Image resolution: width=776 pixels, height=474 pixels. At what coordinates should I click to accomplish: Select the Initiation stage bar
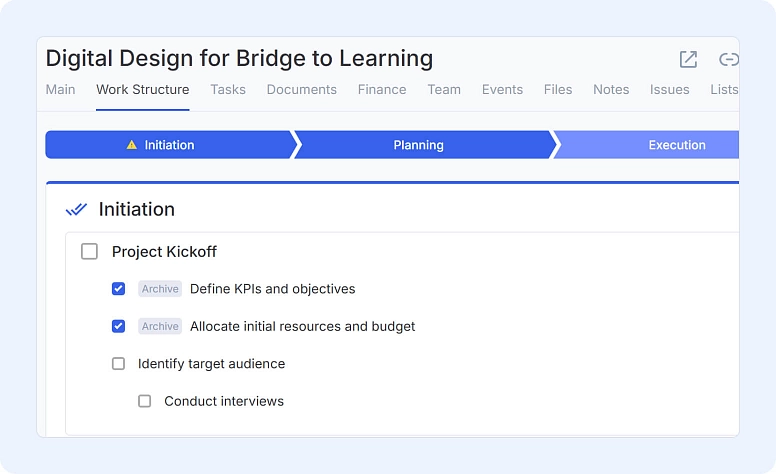click(171, 145)
